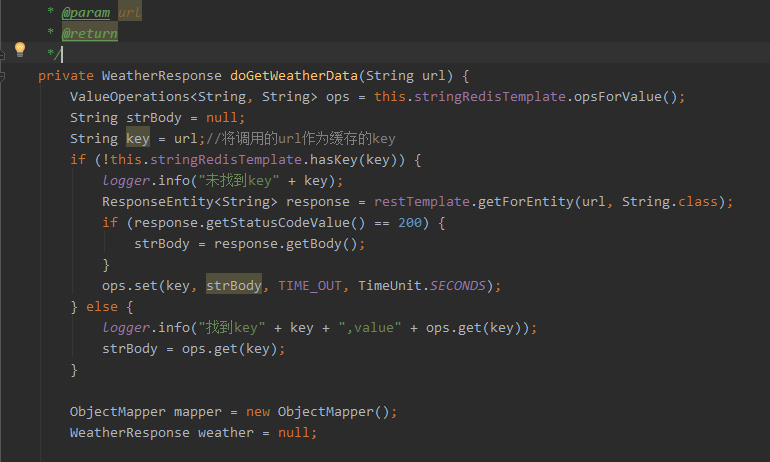Viewport: 770px width, 462px height.
Task: Click the "getStatusCodeValue" method call
Action: (277, 223)
